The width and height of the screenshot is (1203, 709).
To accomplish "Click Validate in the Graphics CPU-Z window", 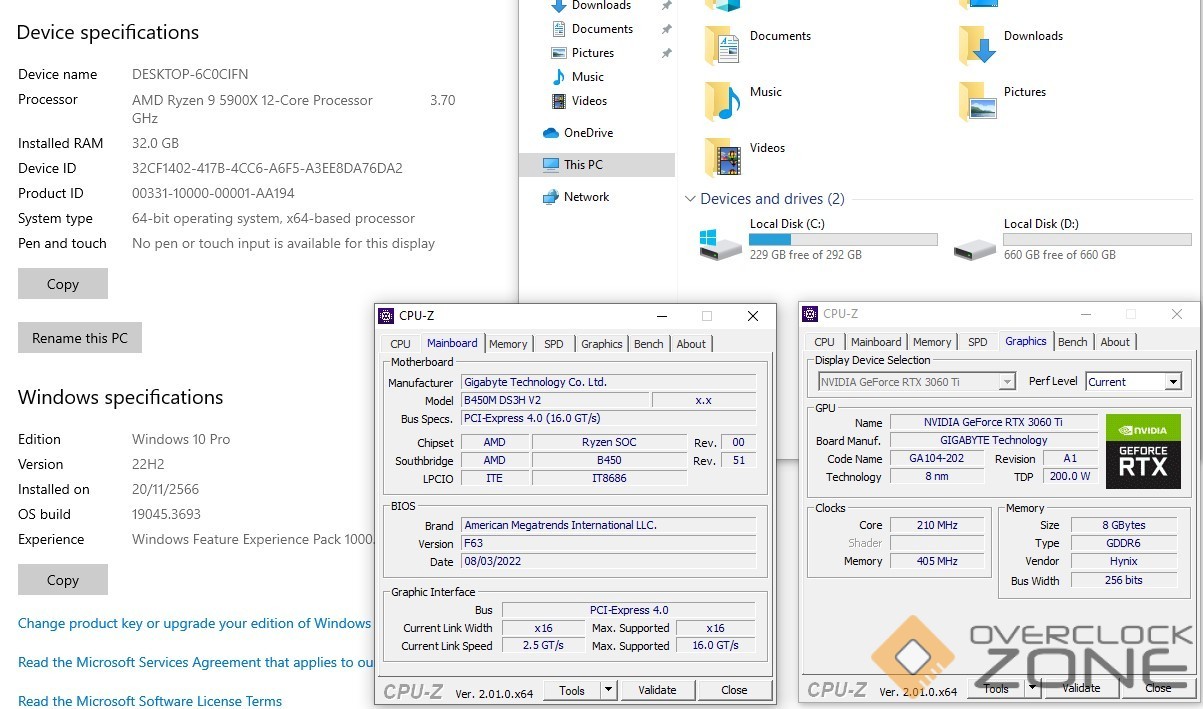I will [1081, 688].
